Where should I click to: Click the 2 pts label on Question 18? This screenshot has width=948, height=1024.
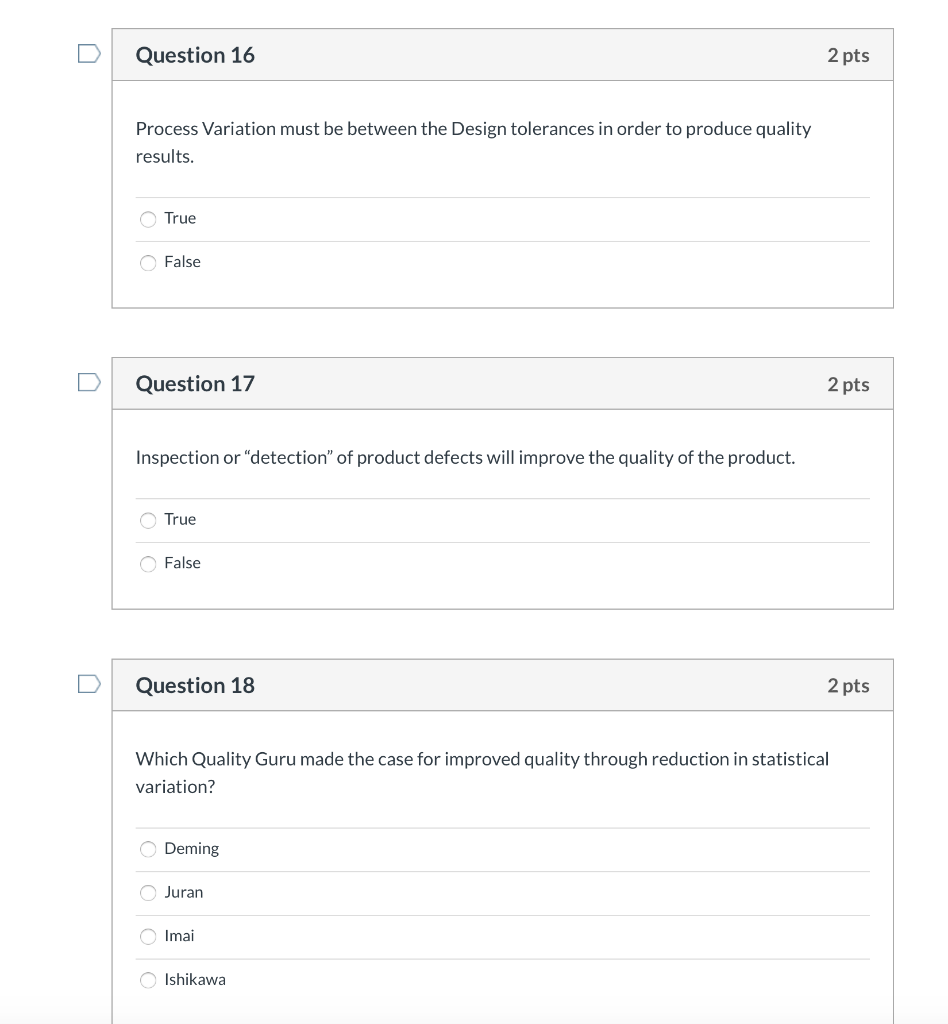[849, 685]
